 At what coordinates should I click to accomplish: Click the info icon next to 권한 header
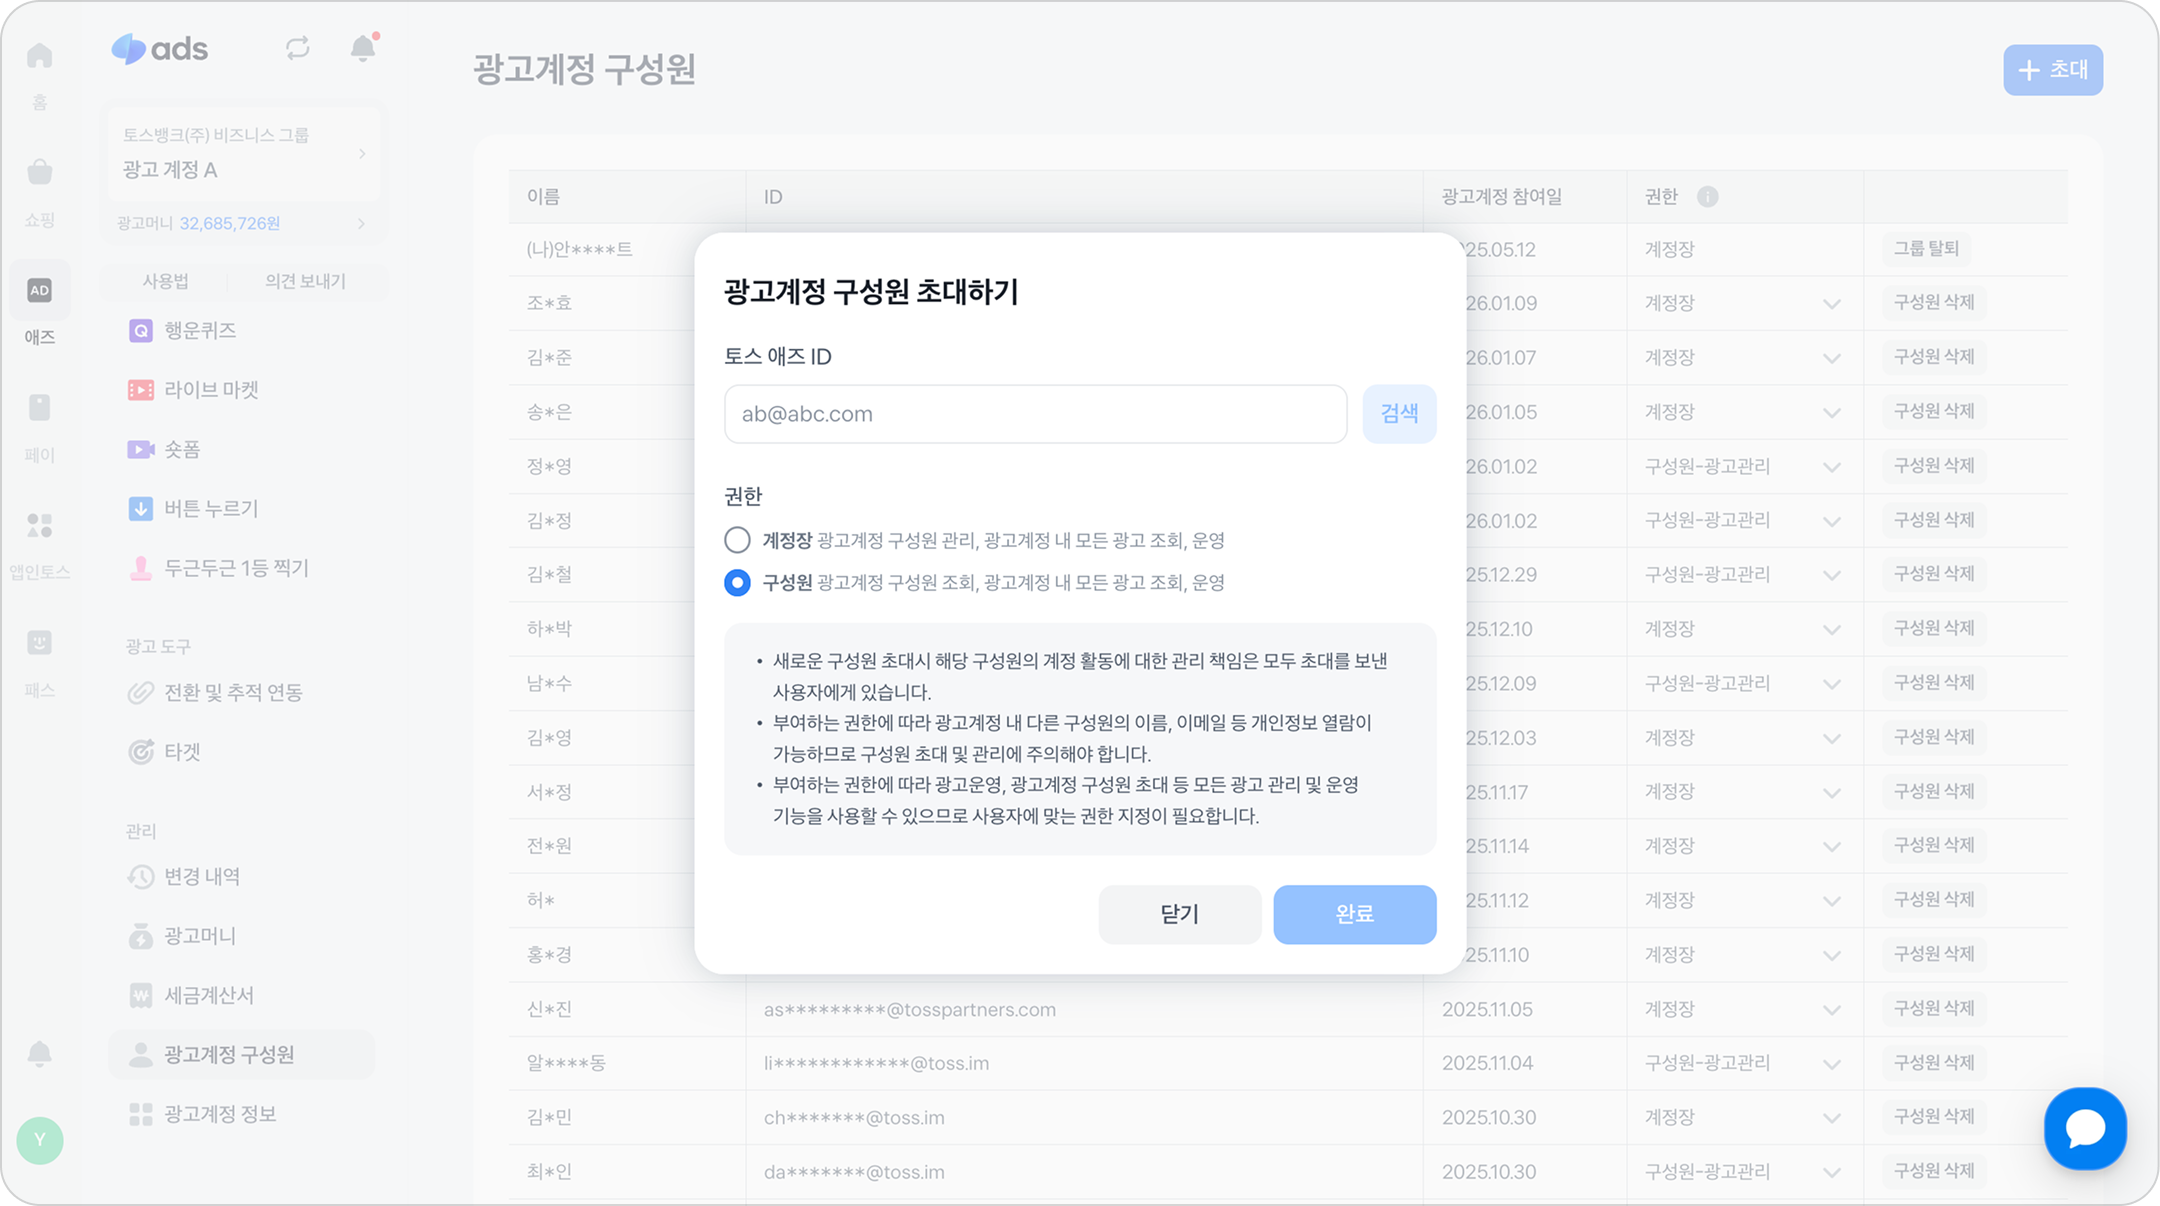click(1708, 197)
